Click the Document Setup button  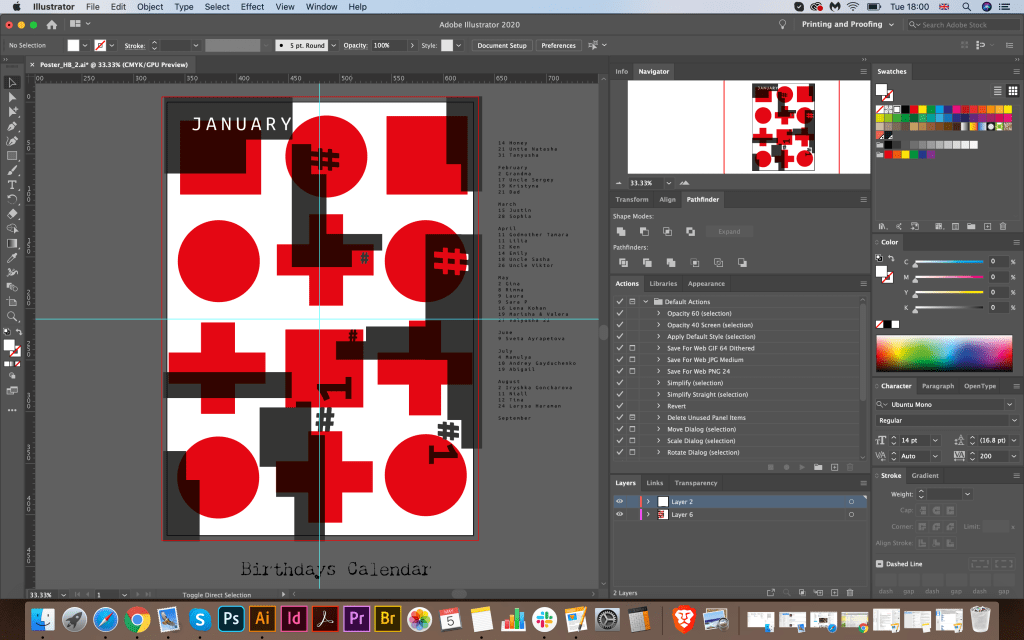501,45
